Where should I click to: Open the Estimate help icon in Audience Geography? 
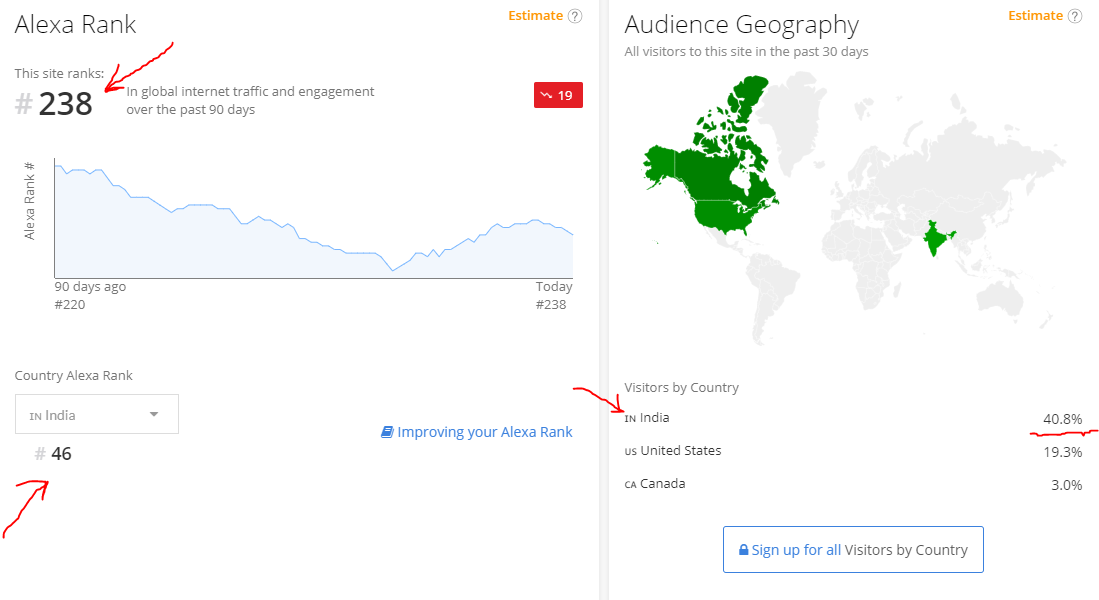[x=1074, y=16]
